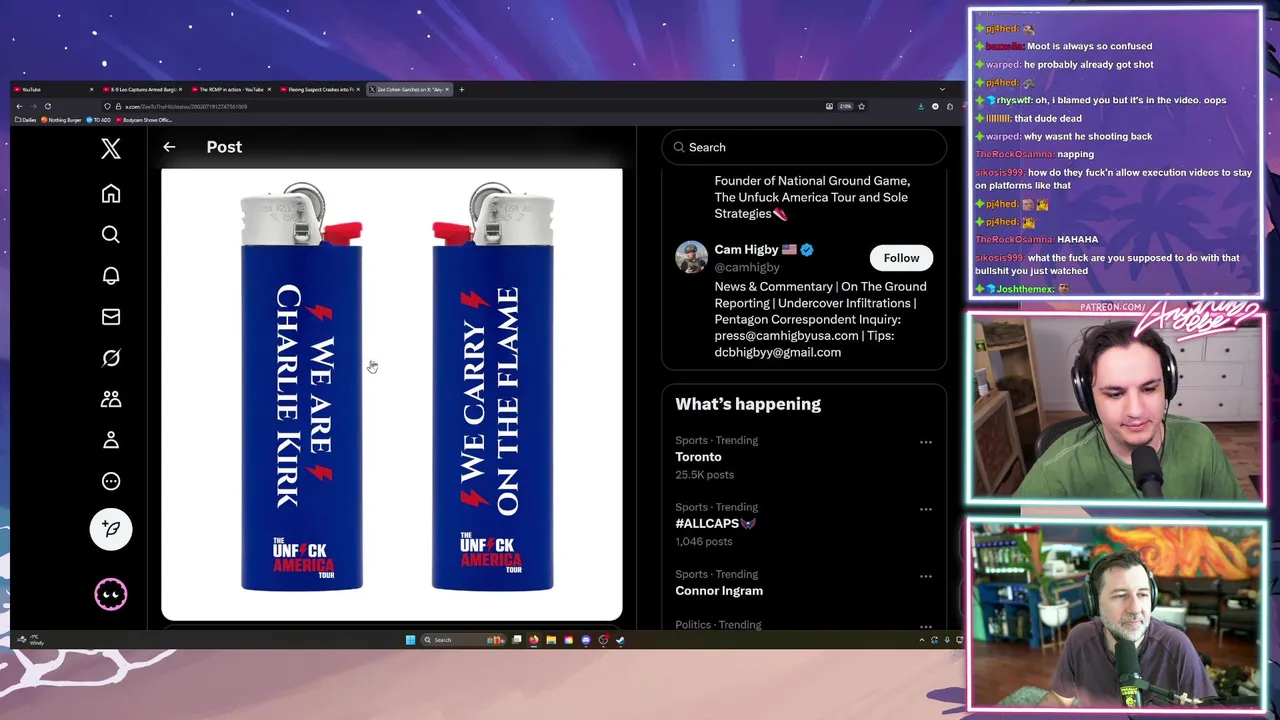
Task: Expand the browser tab list chevron
Action: (x=942, y=89)
